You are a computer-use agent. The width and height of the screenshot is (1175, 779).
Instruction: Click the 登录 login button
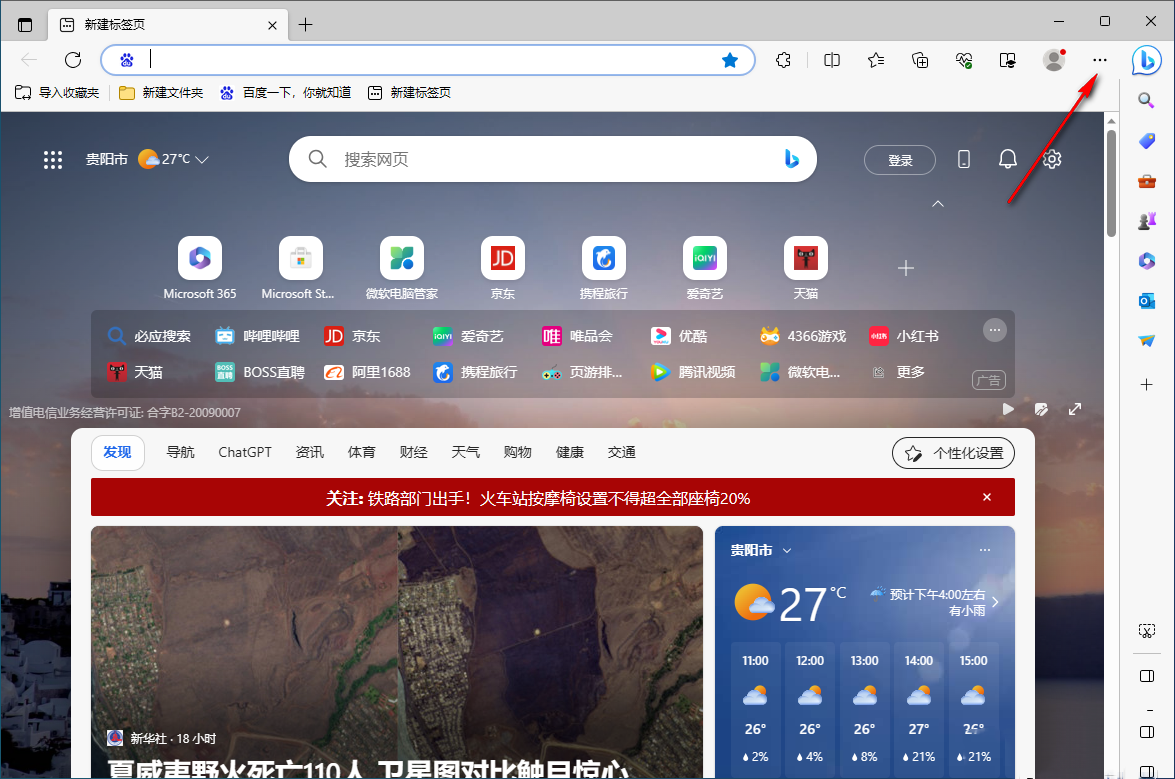tap(900, 160)
